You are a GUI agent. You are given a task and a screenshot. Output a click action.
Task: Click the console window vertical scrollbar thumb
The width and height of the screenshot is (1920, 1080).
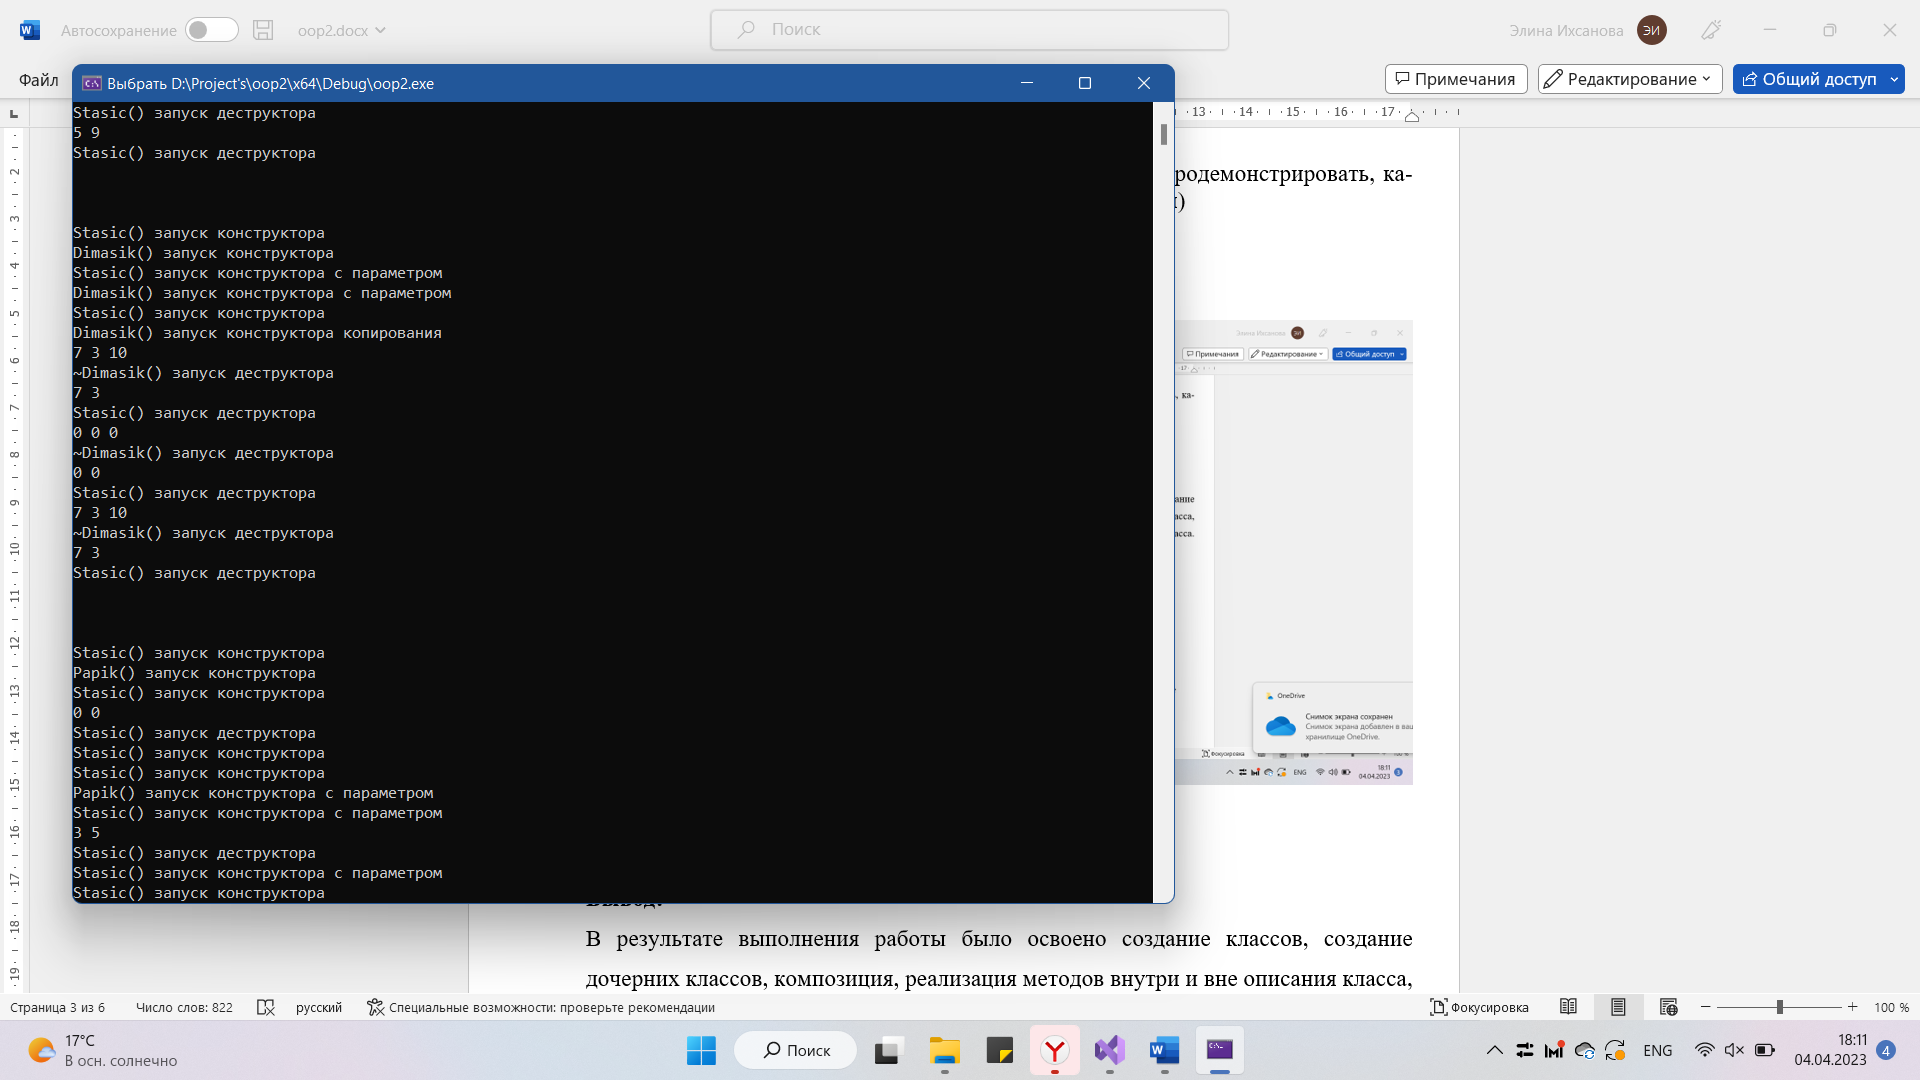click(1164, 134)
